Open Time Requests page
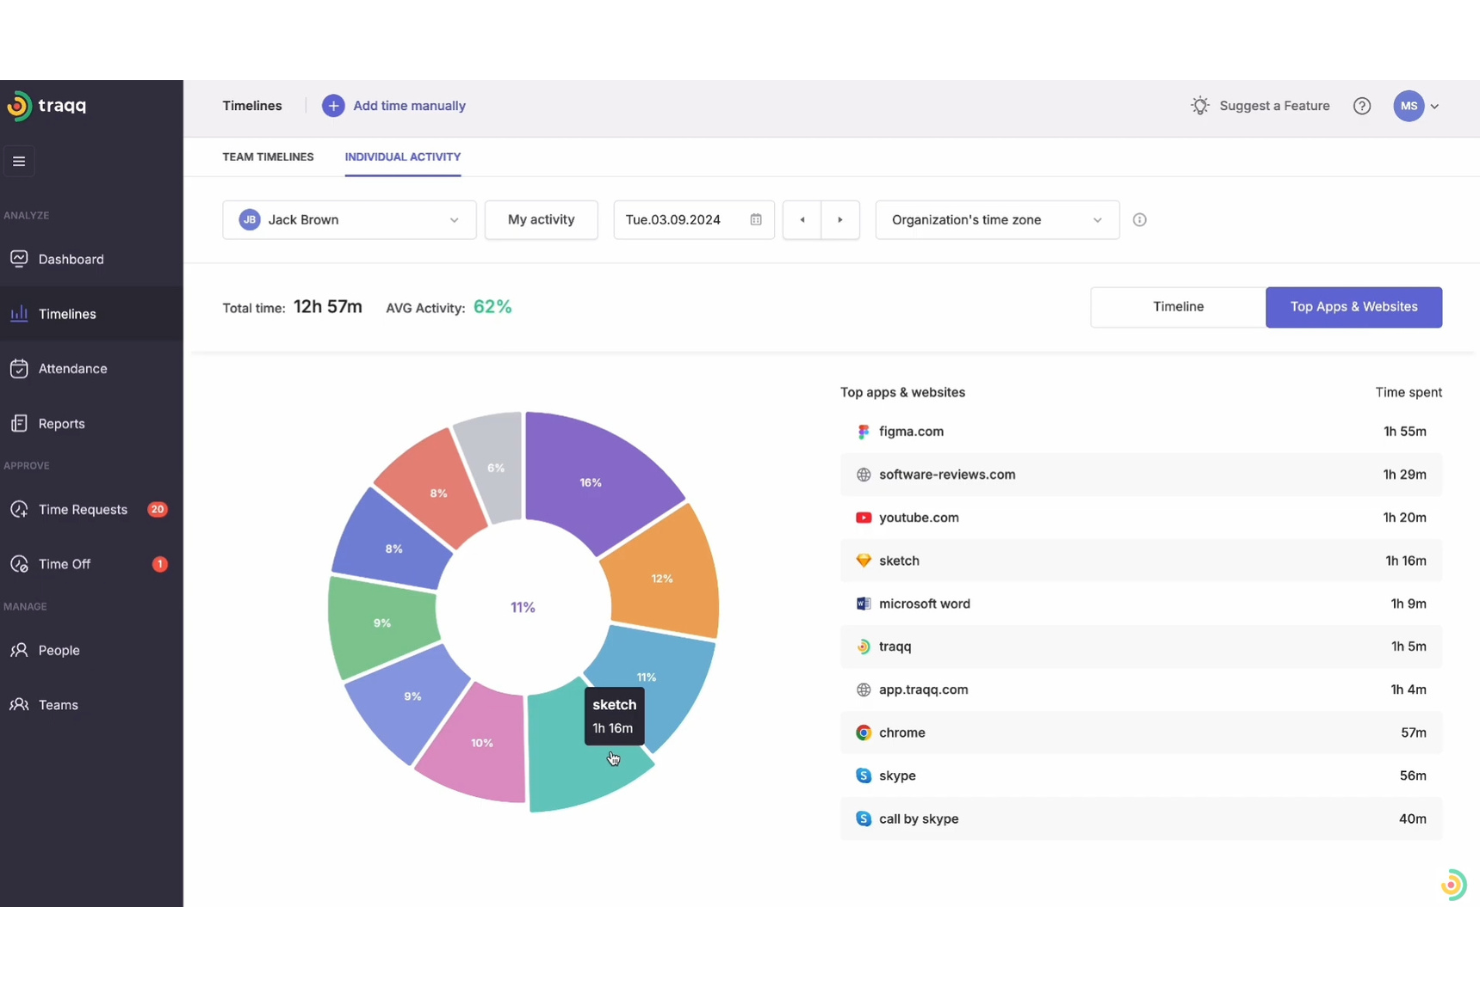 [83, 510]
